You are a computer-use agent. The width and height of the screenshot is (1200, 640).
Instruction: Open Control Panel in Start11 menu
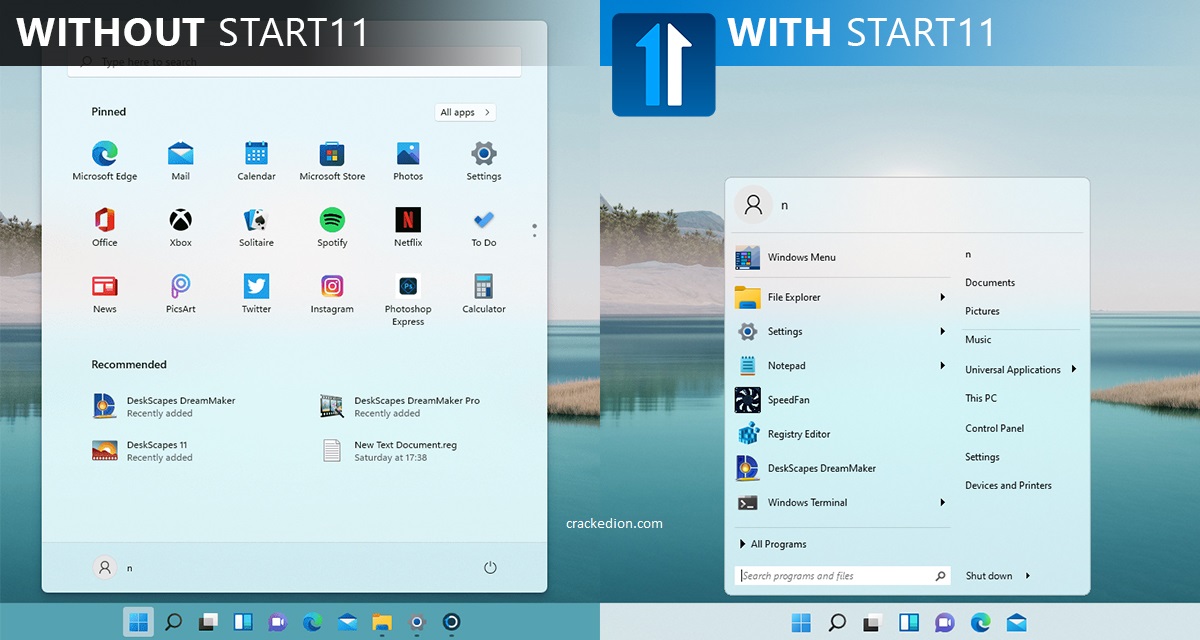pyautogui.click(x=995, y=428)
